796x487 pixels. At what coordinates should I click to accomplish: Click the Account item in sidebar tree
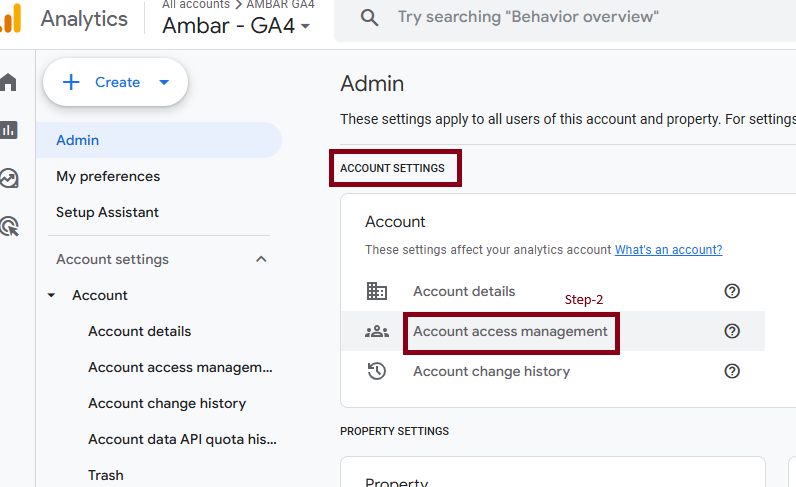click(x=100, y=295)
